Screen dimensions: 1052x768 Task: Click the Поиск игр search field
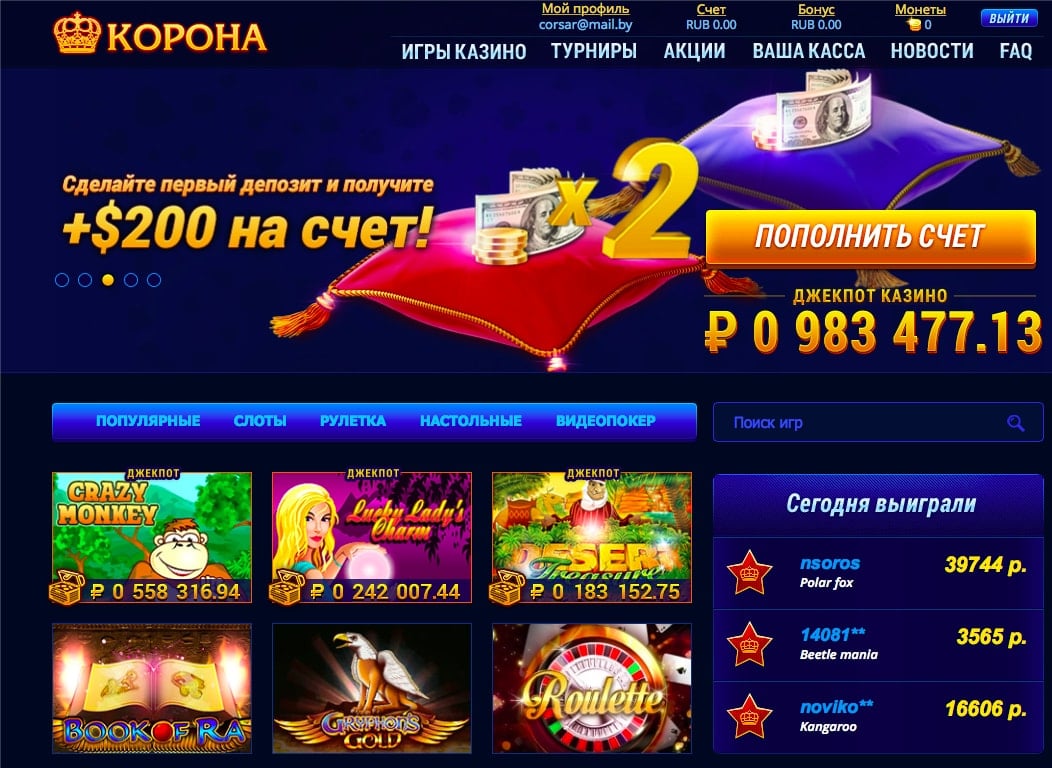[x=878, y=423]
